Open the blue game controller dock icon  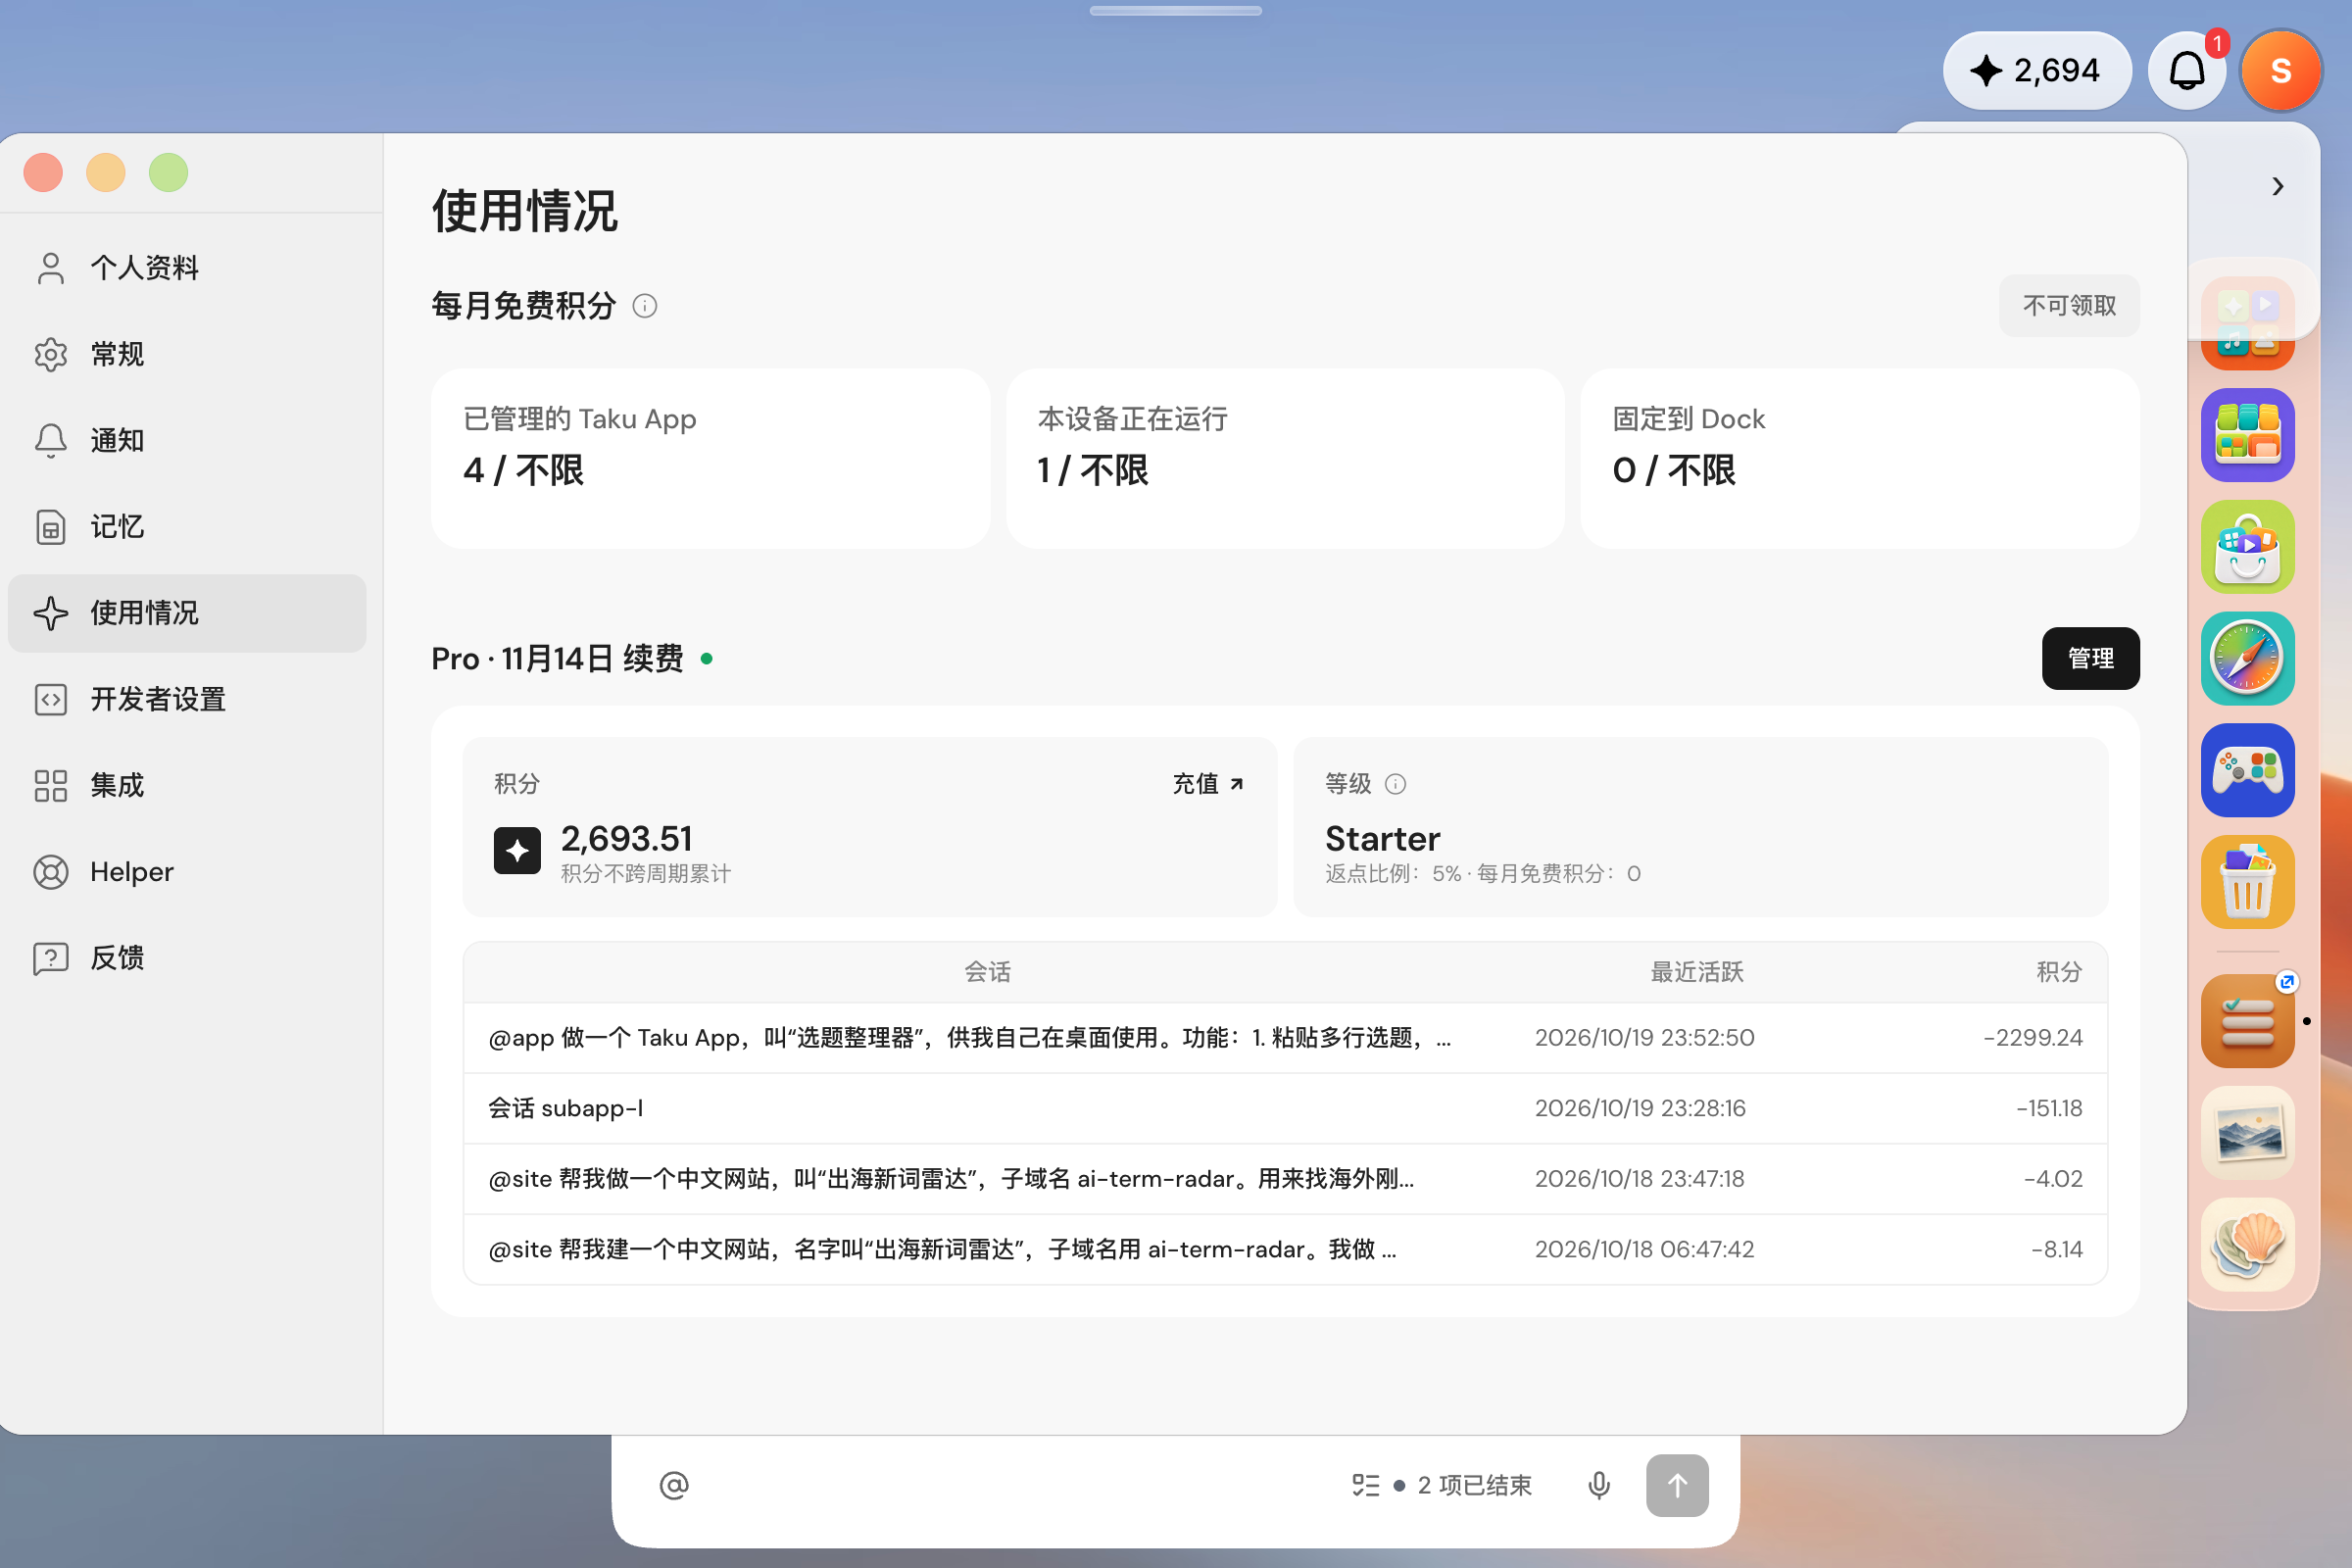2247,770
